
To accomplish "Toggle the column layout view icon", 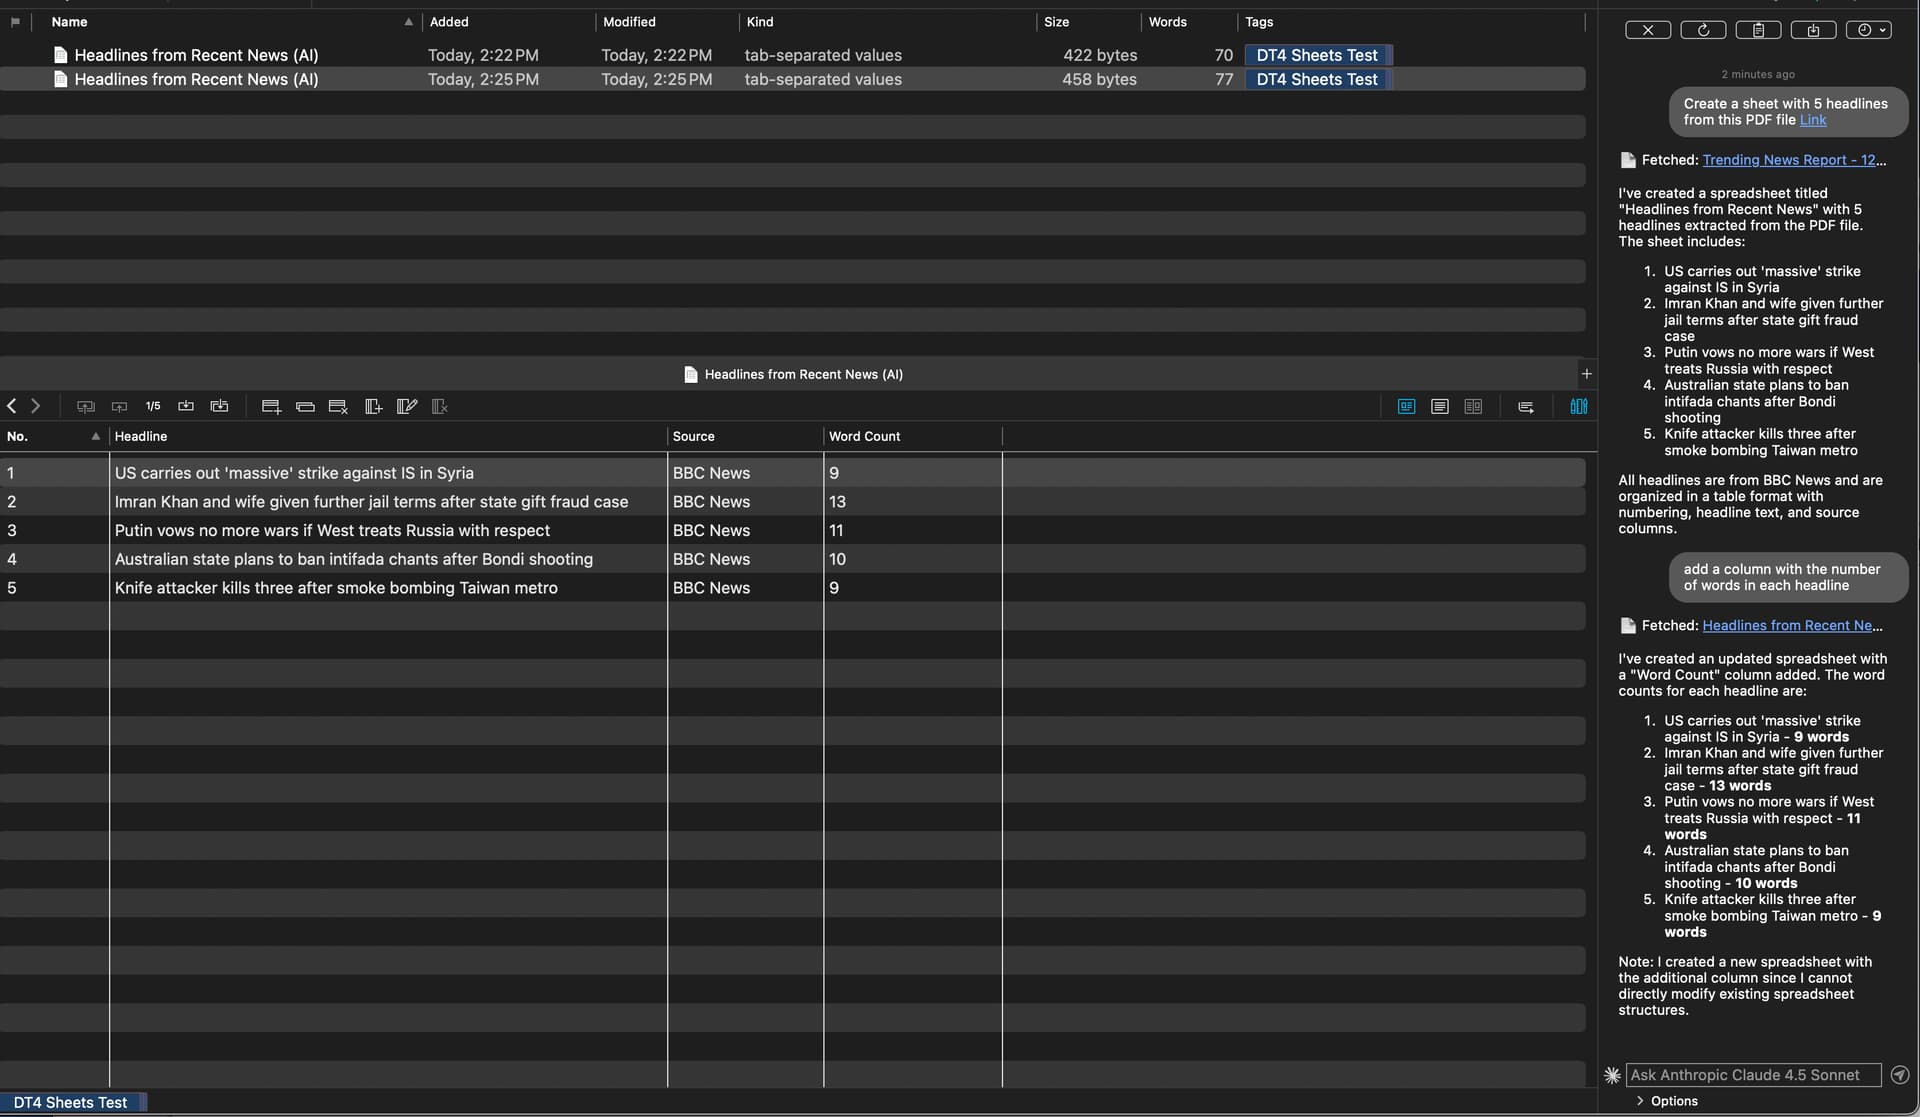I will 1578,406.
